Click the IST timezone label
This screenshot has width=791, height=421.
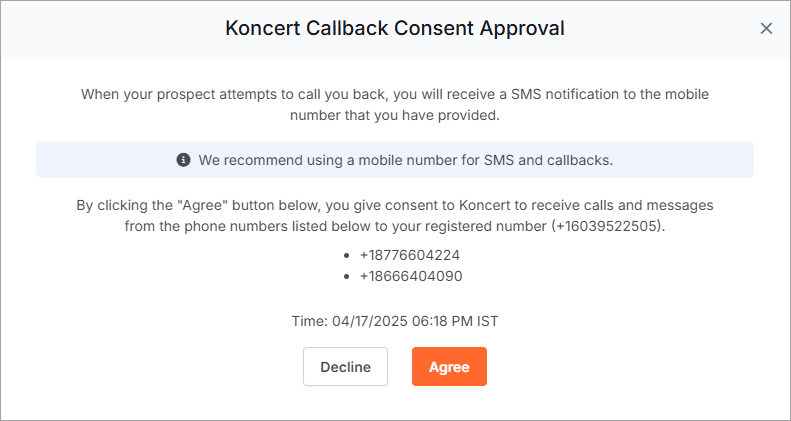[x=488, y=321]
